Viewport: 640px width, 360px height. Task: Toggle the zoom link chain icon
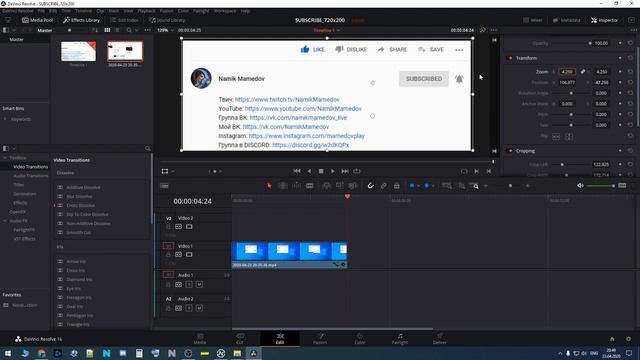click(x=583, y=71)
